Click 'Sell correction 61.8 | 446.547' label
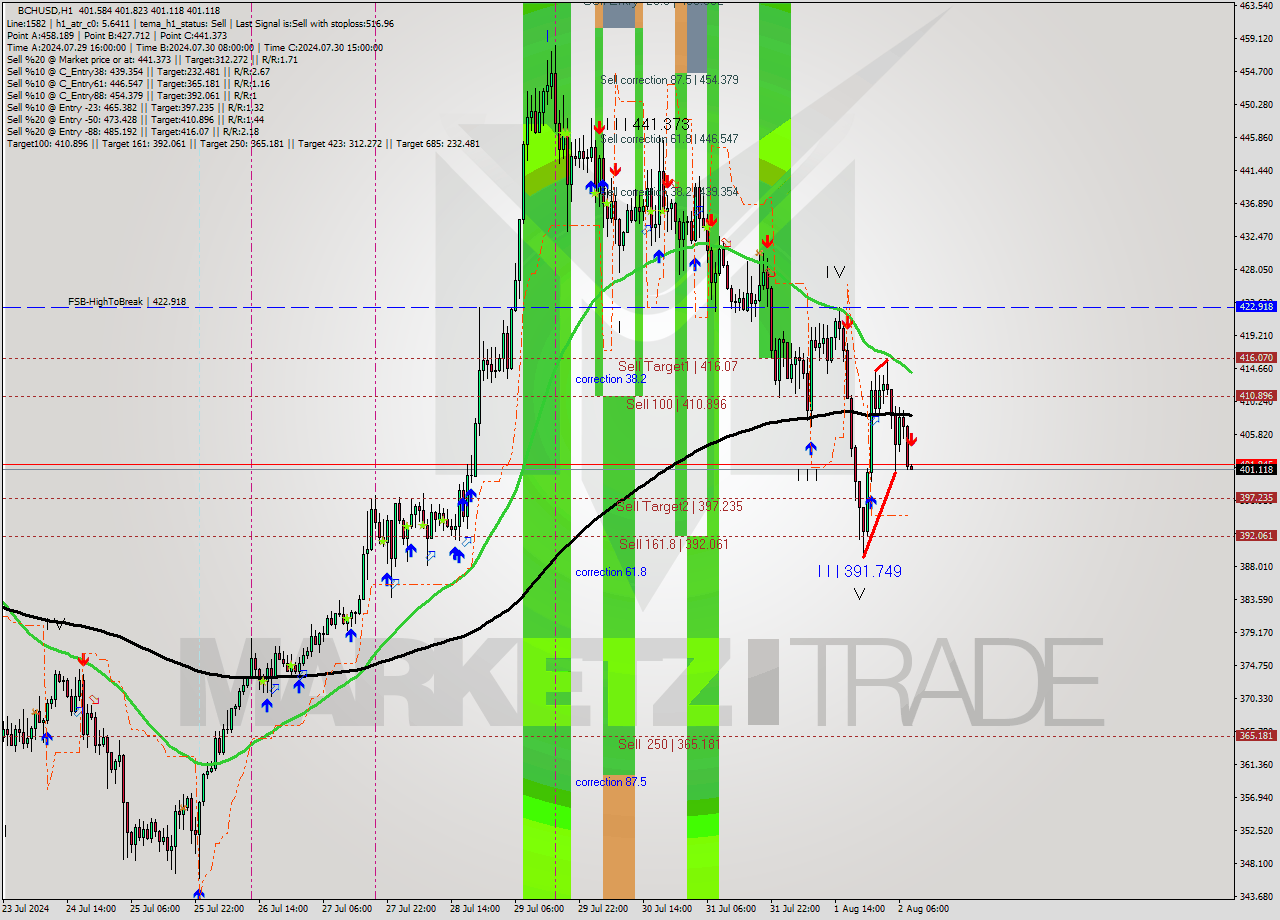1280x920 pixels. click(670, 139)
